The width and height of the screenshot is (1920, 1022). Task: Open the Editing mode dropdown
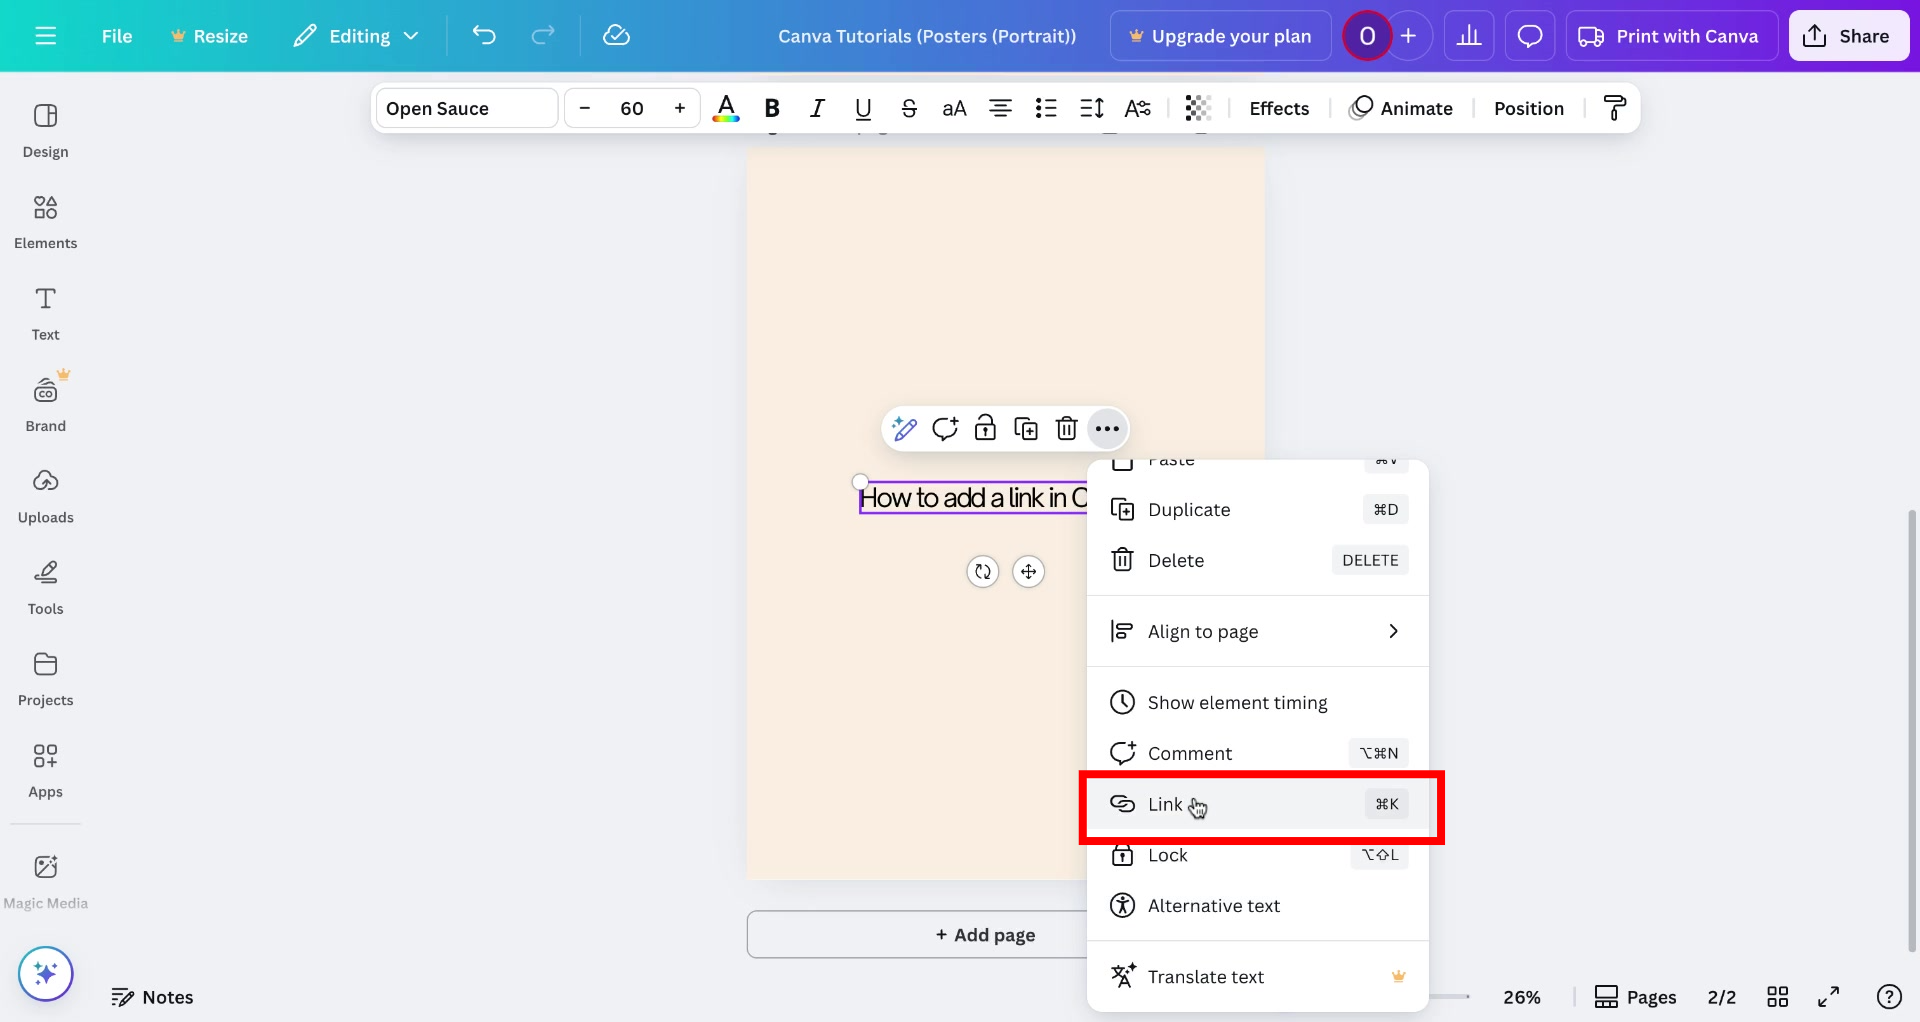click(355, 35)
